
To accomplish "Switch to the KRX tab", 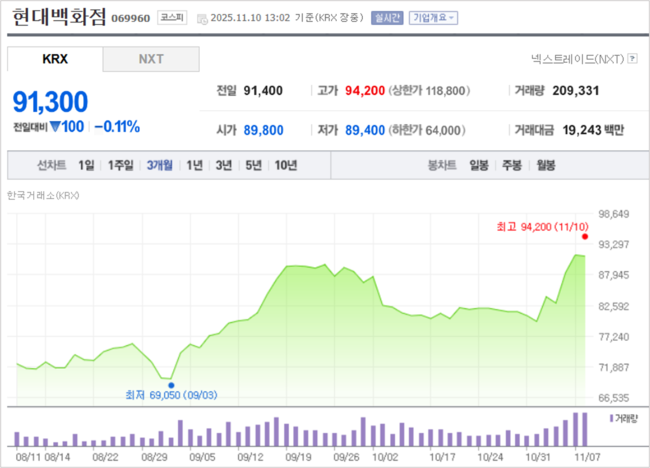I will coord(55,59).
